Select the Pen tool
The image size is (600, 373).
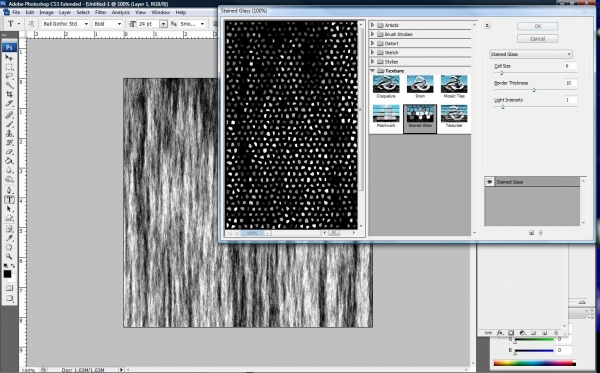tap(9, 191)
